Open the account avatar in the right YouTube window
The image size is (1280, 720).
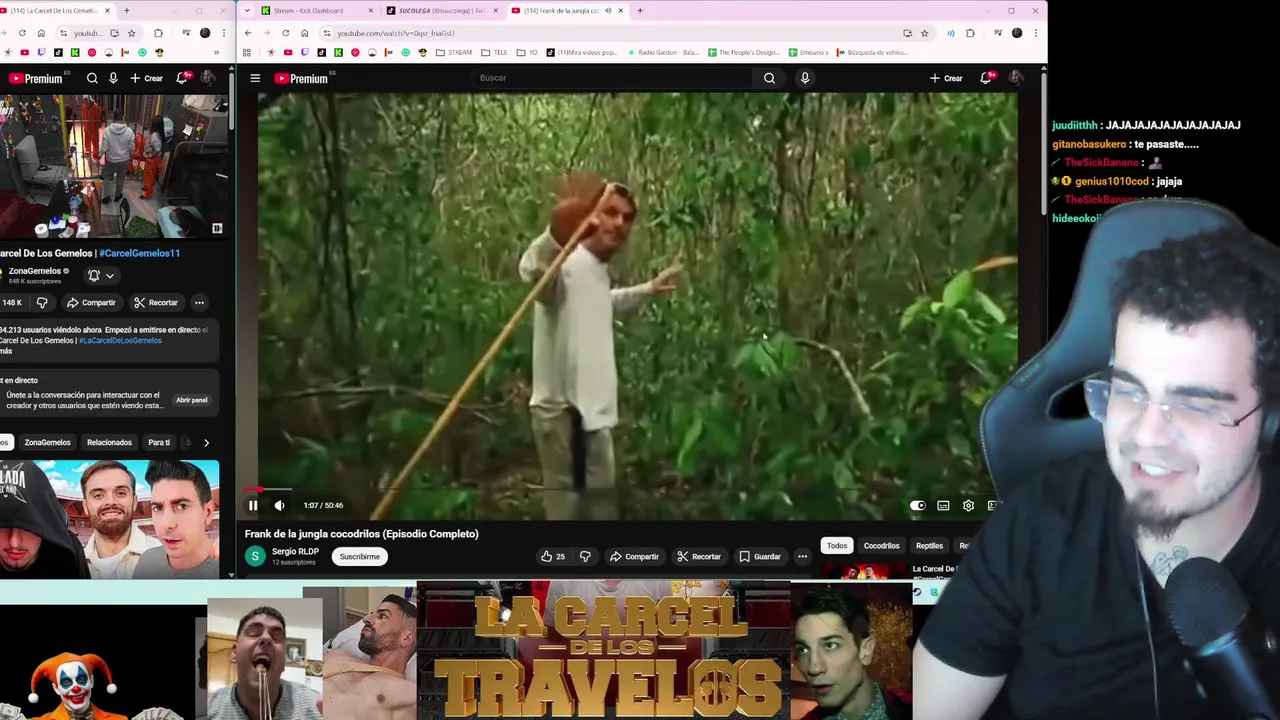pyautogui.click(x=1016, y=78)
